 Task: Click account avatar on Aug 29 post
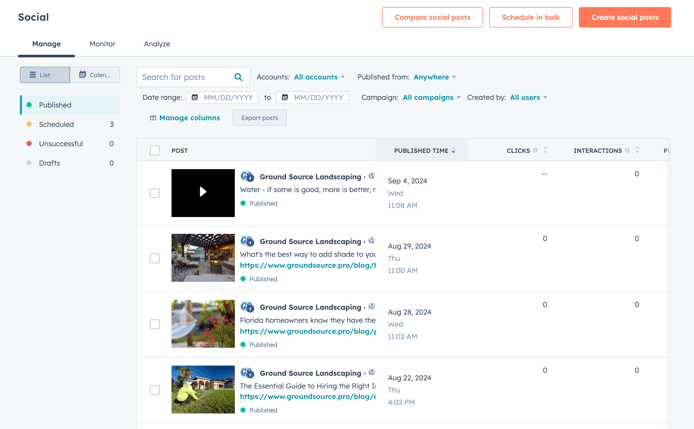click(x=247, y=241)
